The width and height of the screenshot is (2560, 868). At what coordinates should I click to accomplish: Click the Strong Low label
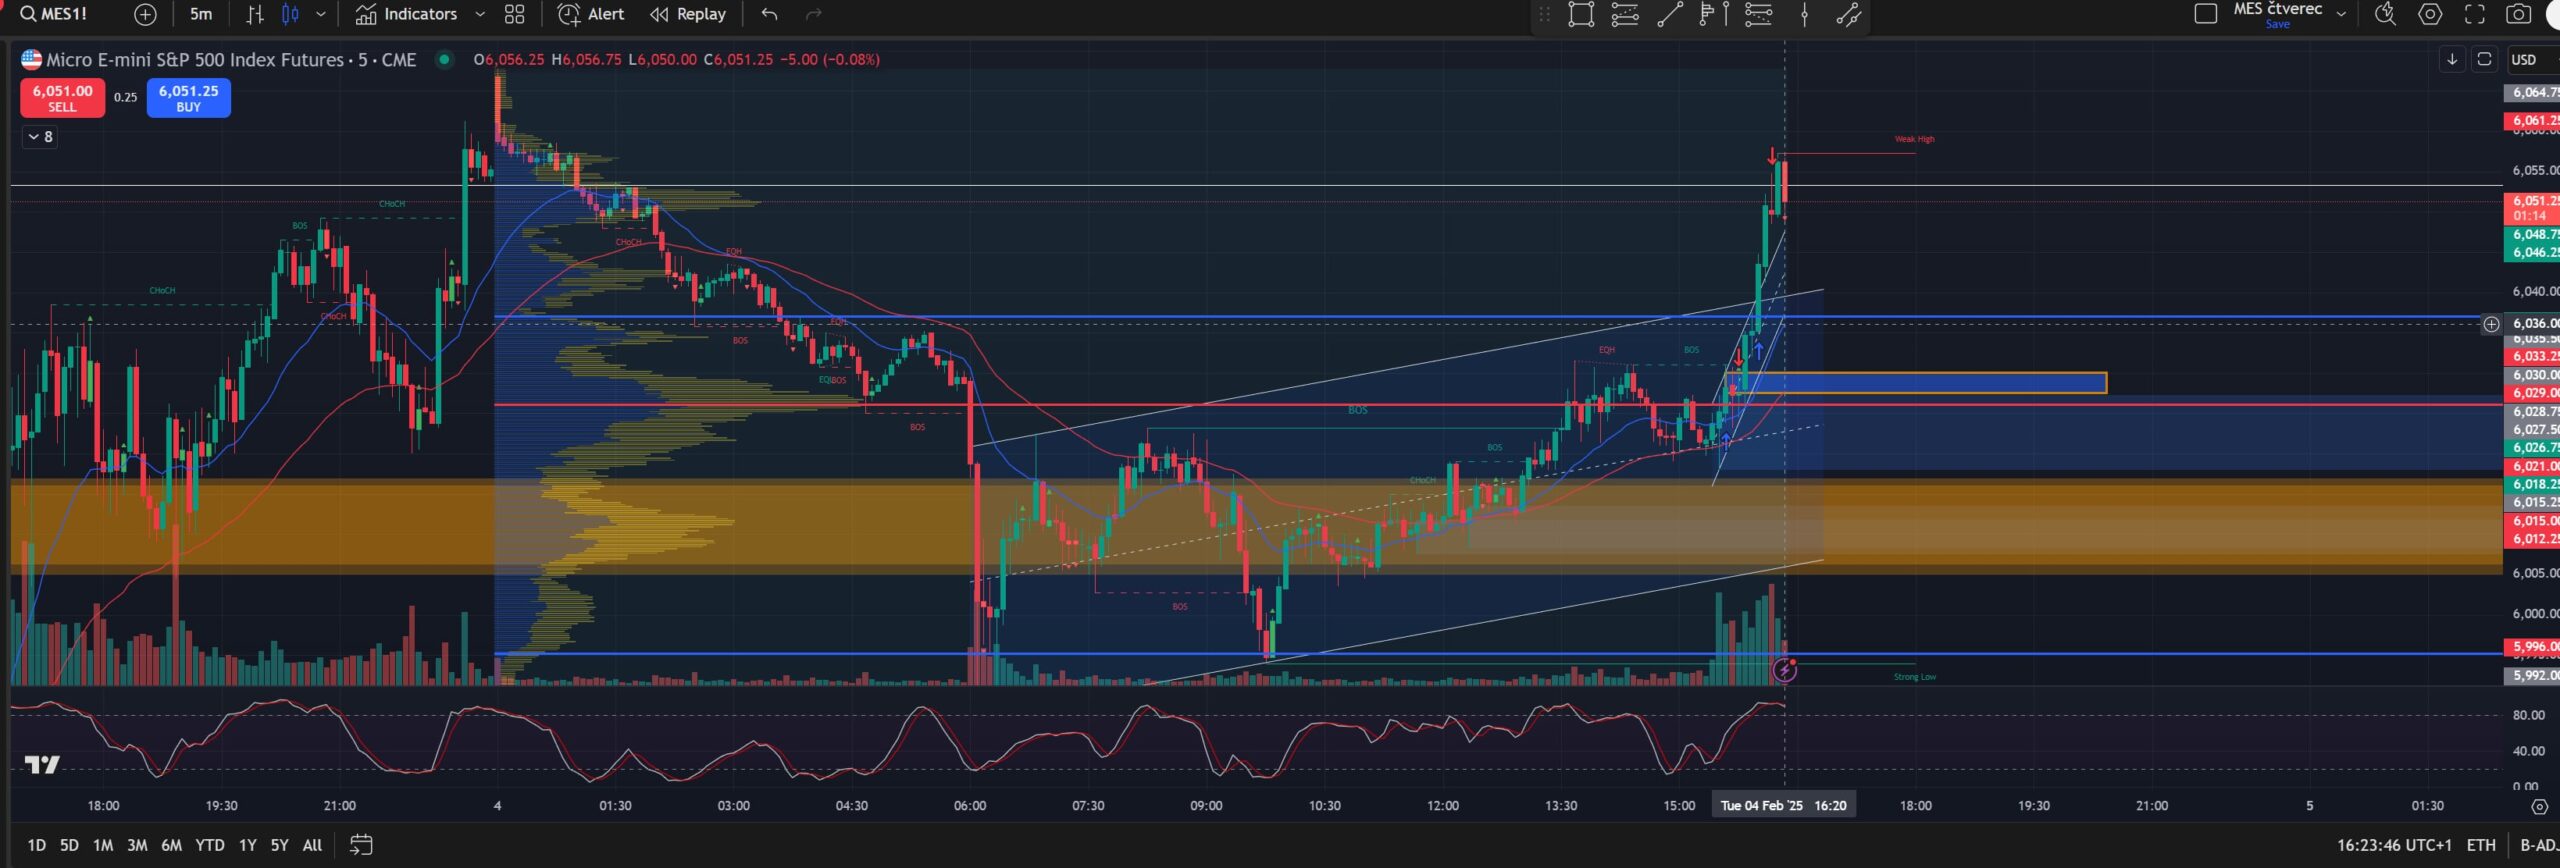tap(1914, 677)
